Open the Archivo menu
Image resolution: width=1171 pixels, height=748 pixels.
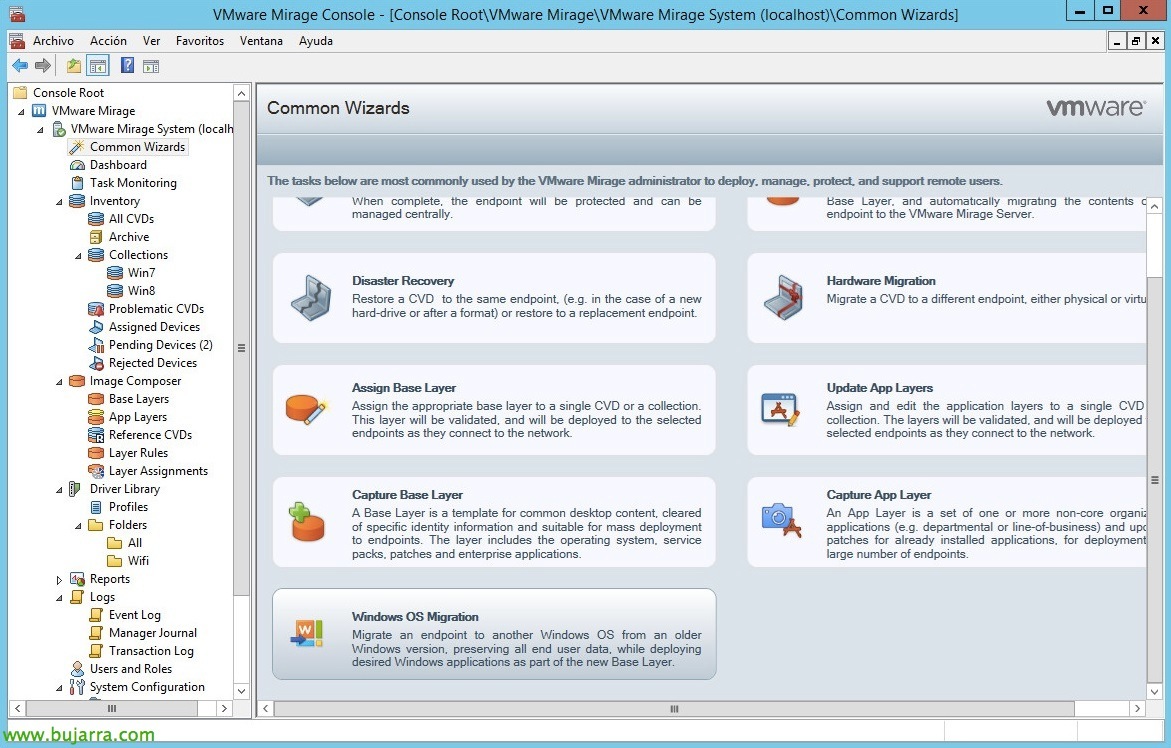coord(53,41)
